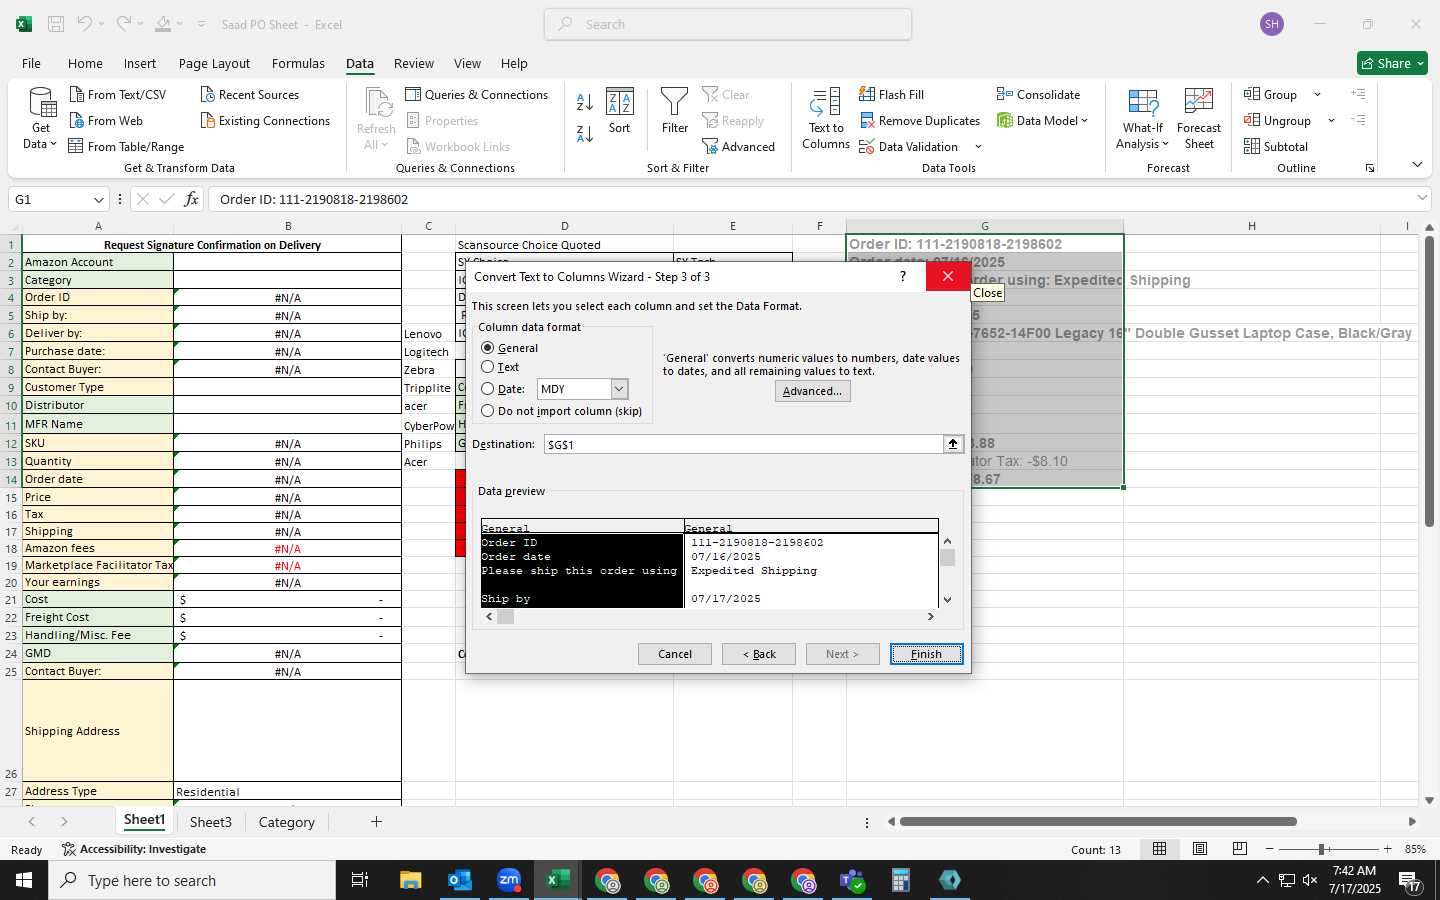This screenshot has height=900, width=1440.
Task: Run Flash Fill
Action: 892,94
